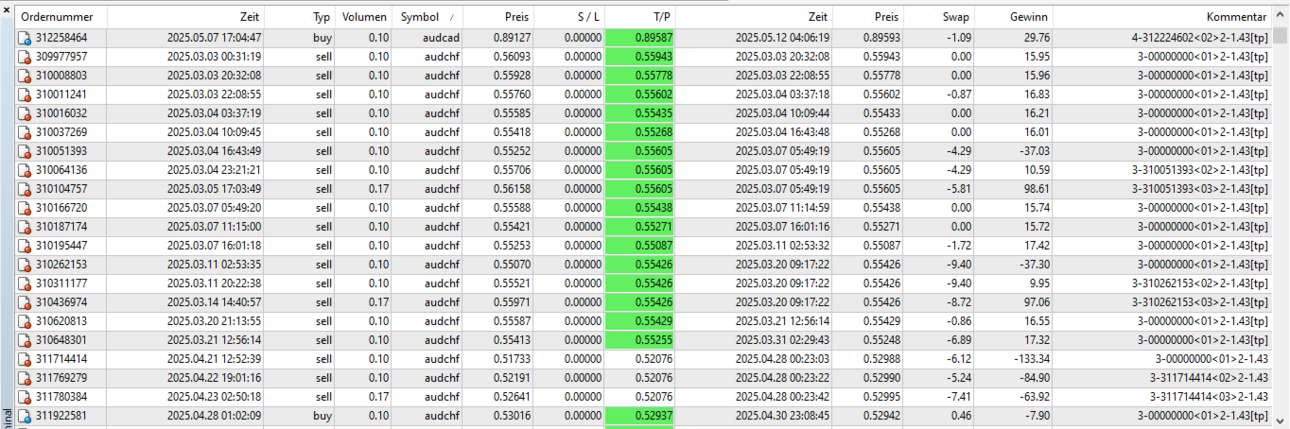Click the green T/P cell 0.52937
Screen dimensions: 1290x429
641,416
